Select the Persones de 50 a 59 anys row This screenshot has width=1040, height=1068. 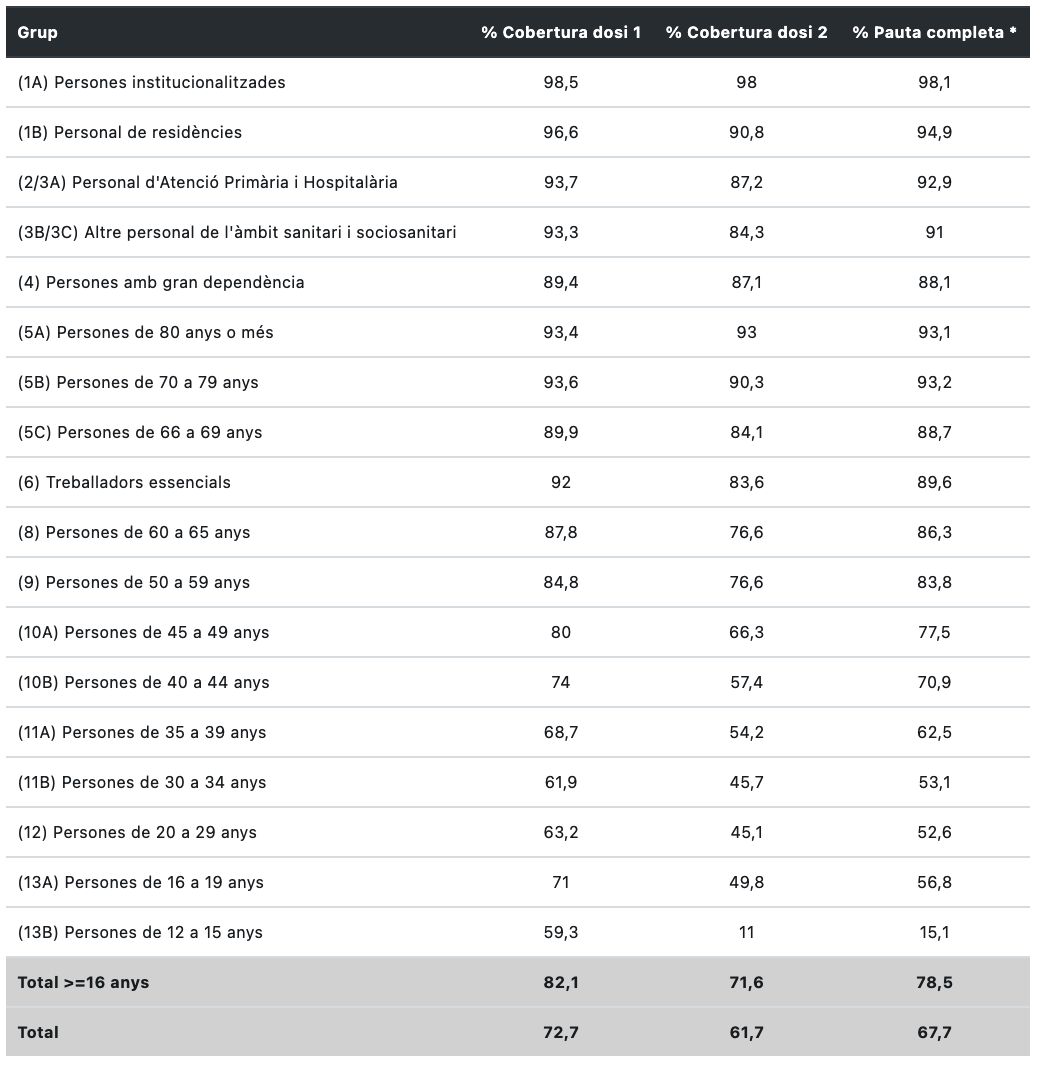coord(133,582)
